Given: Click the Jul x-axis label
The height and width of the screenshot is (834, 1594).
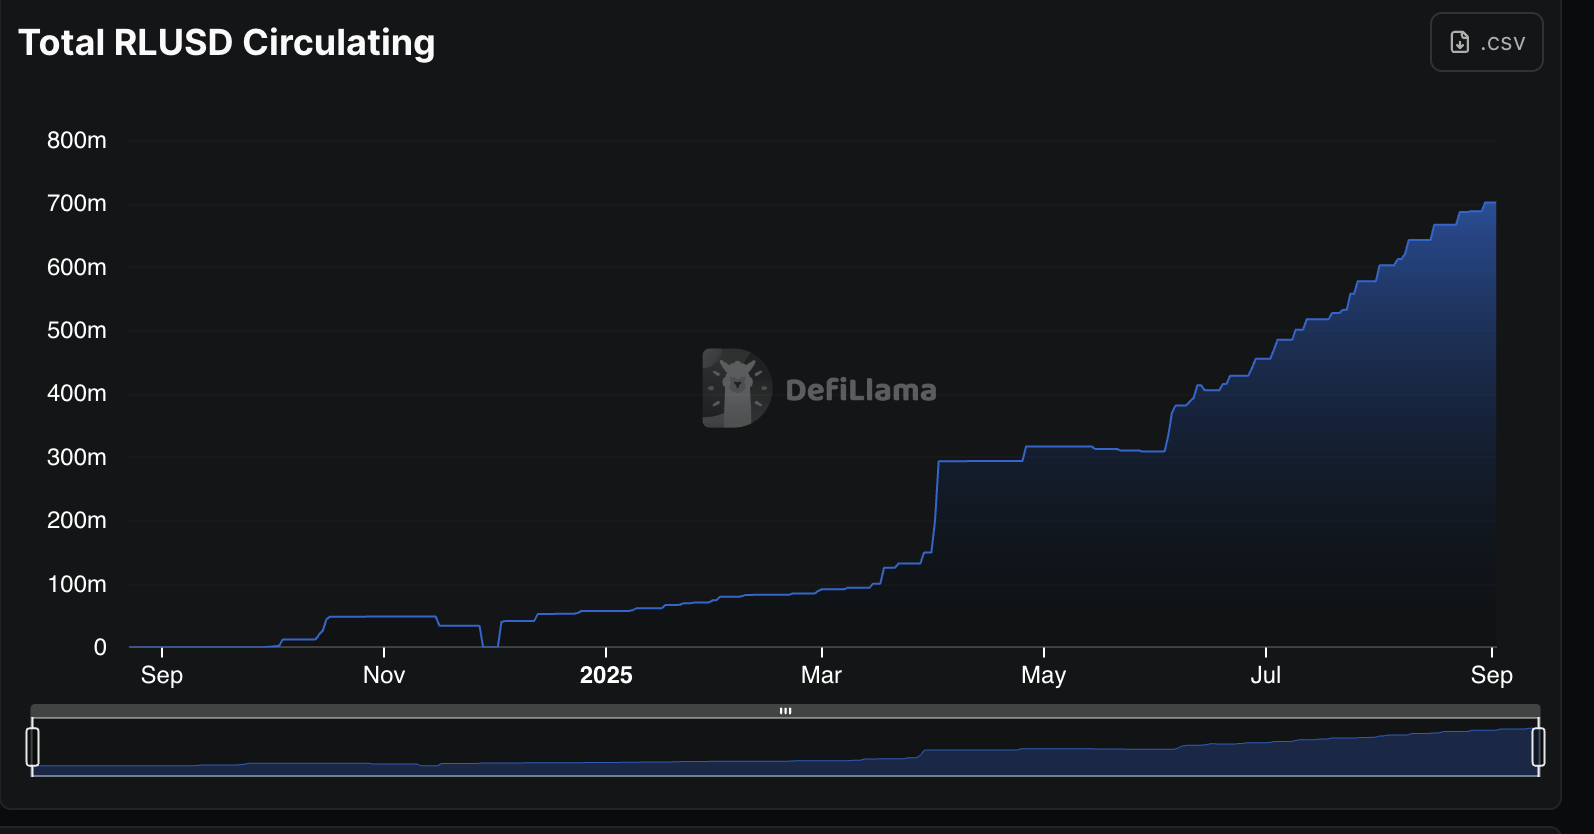Looking at the screenshot, I should pos(1265,675).
